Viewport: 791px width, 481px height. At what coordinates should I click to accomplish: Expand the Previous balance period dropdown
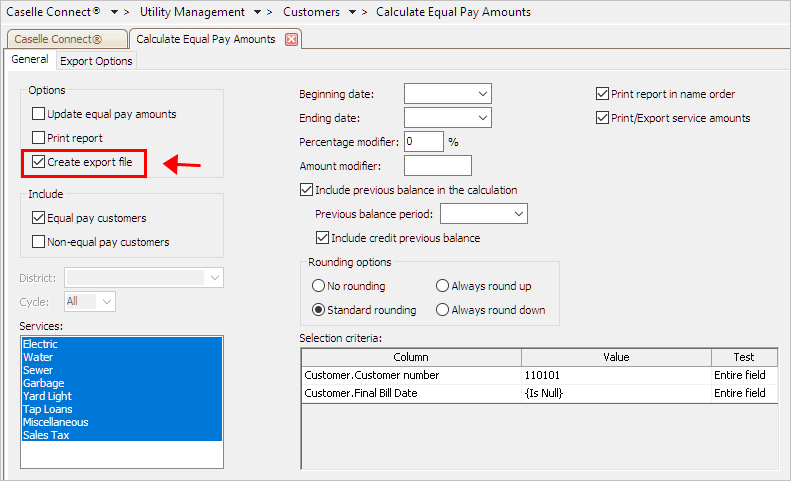(x=519, y=213)
